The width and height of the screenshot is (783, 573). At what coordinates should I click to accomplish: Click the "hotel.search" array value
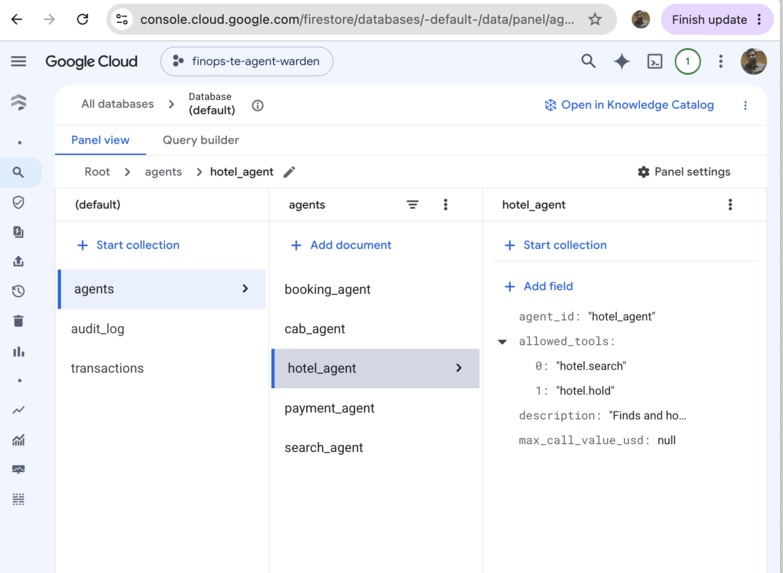click(591, 366)
